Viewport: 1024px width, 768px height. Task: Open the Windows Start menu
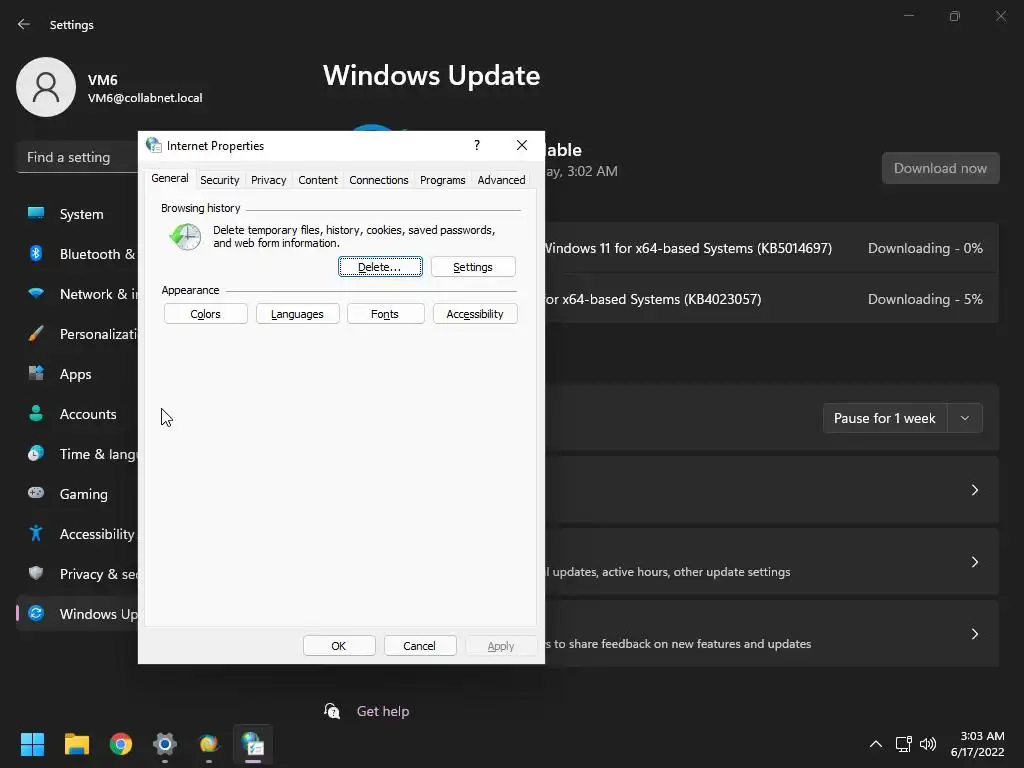coord(32,744)
